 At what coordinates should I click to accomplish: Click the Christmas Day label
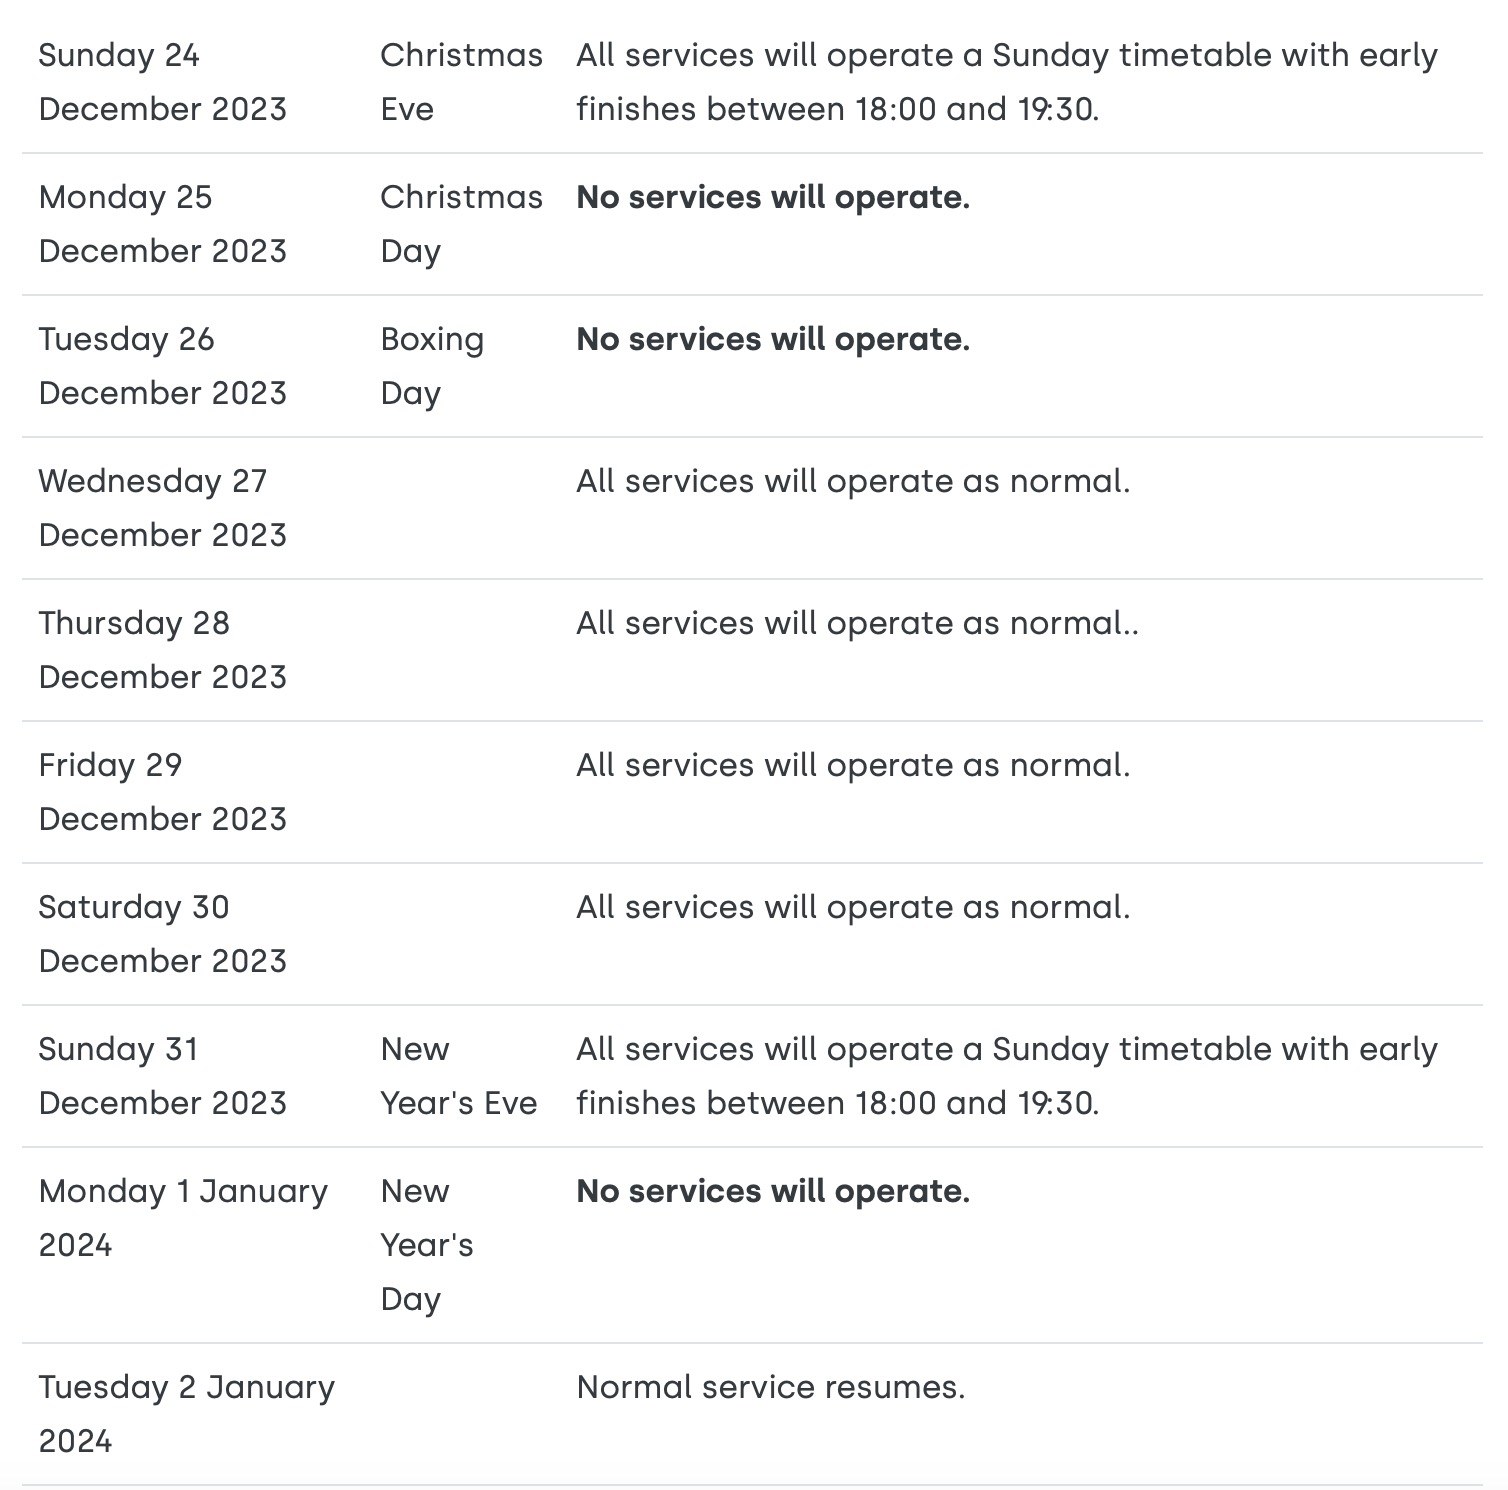click(461, 224)
